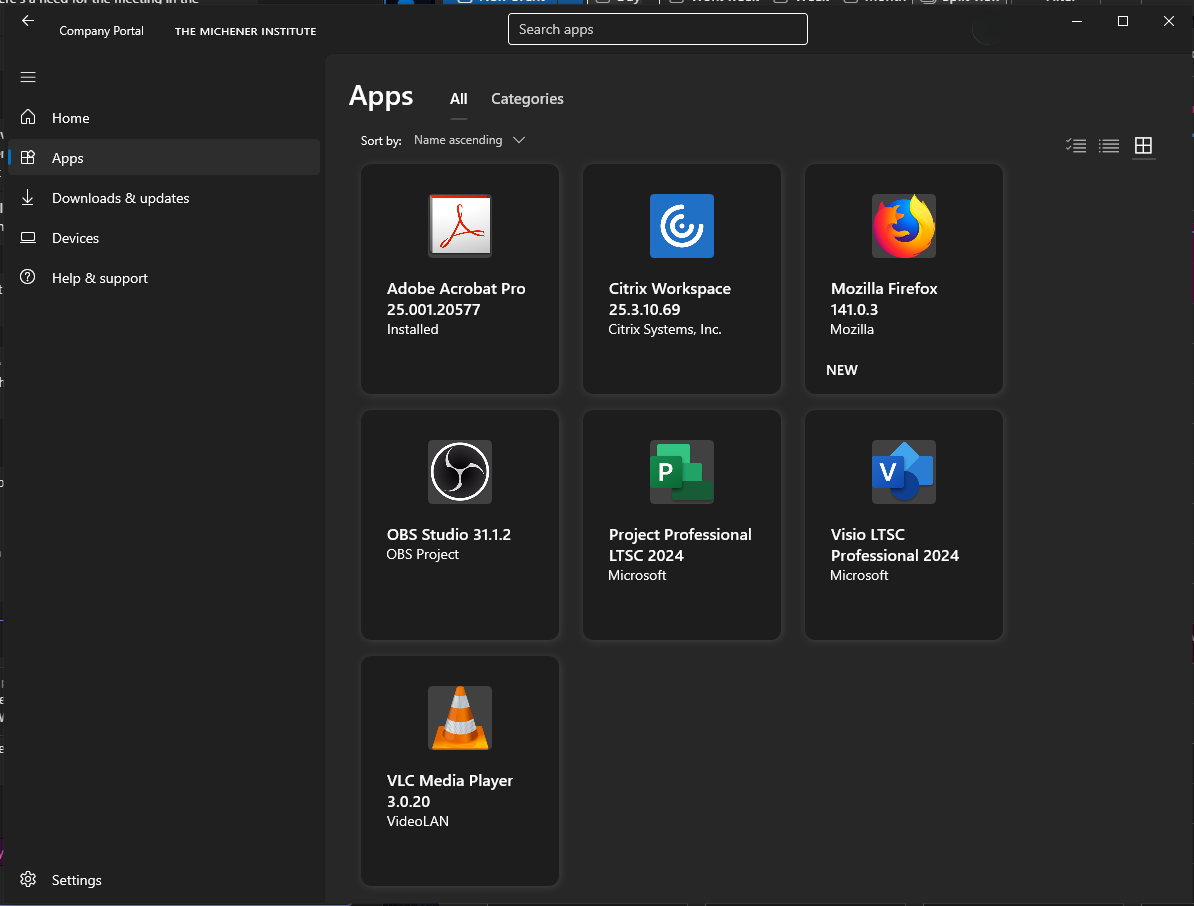Click the Citrix Workspace app icon

[x=681, y=226]
